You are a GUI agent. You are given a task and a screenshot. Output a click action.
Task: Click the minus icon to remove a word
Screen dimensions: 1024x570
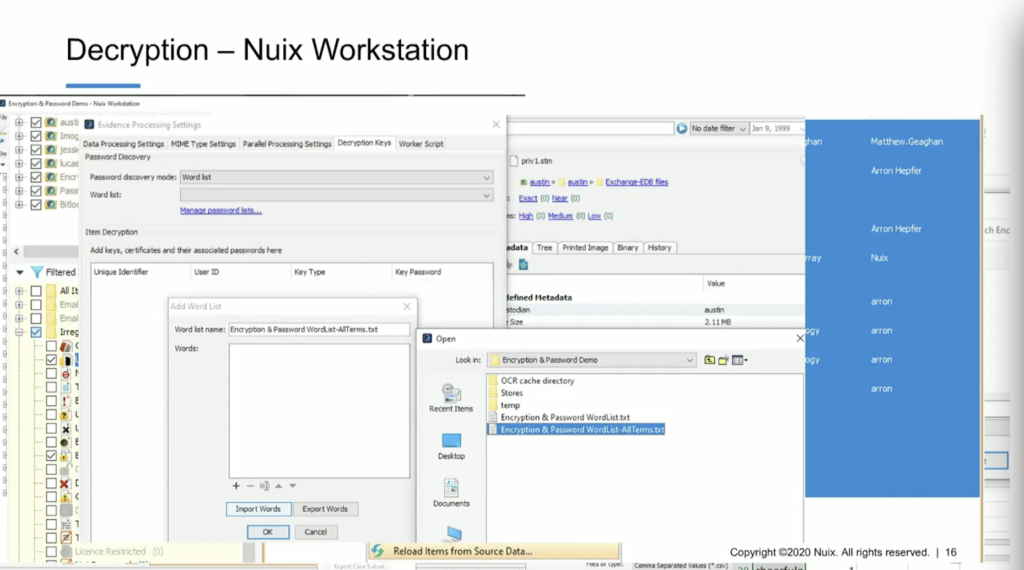(249, 486)
